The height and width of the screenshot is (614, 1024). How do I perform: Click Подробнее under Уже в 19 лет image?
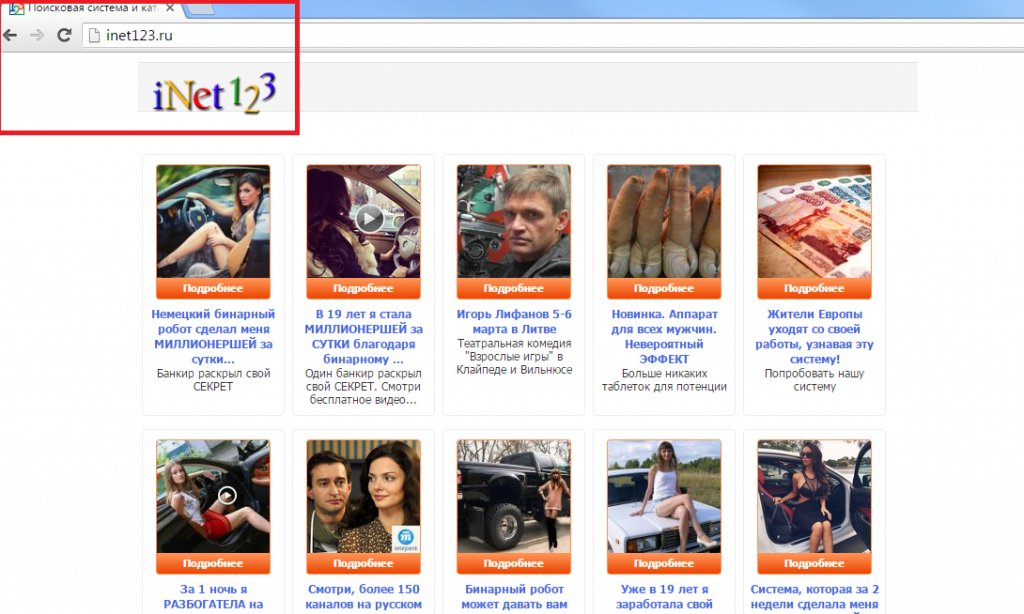pos(664,563)
